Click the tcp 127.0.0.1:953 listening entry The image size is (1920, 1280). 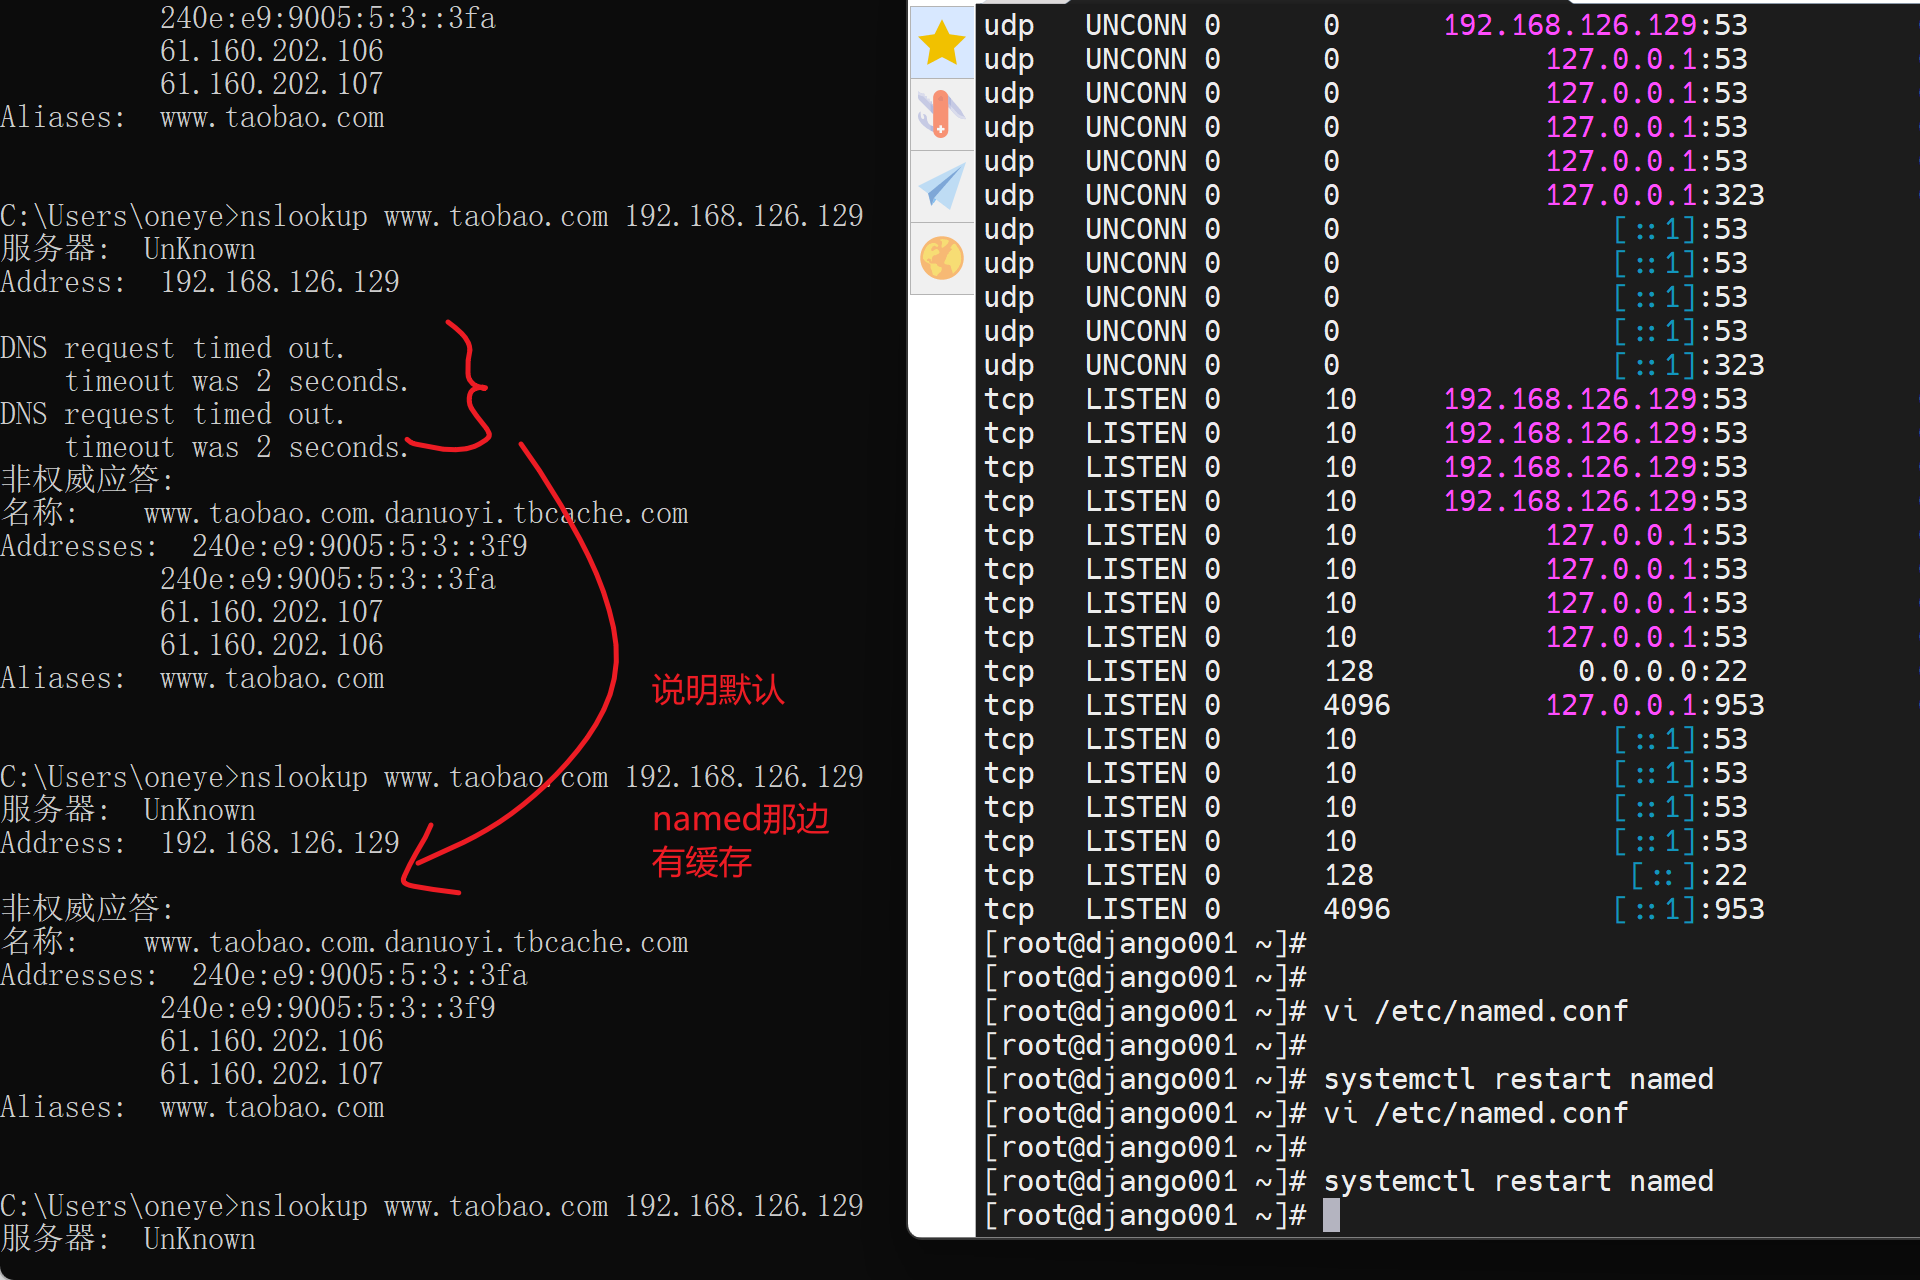tap(1654, 705)
